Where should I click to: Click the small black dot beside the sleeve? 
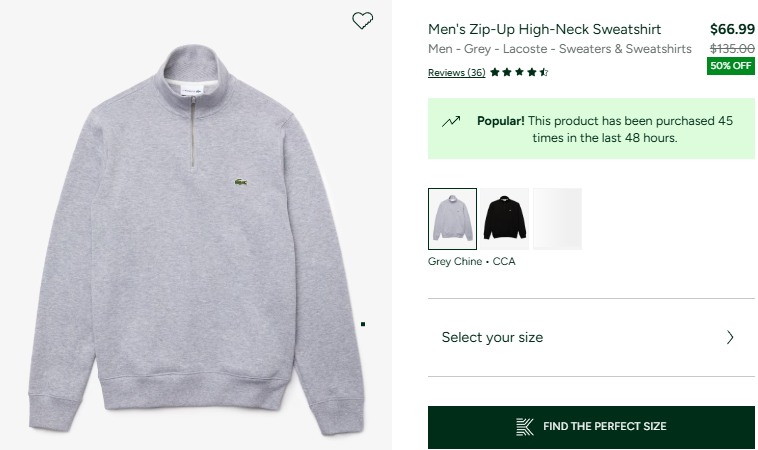pos(362,324)
